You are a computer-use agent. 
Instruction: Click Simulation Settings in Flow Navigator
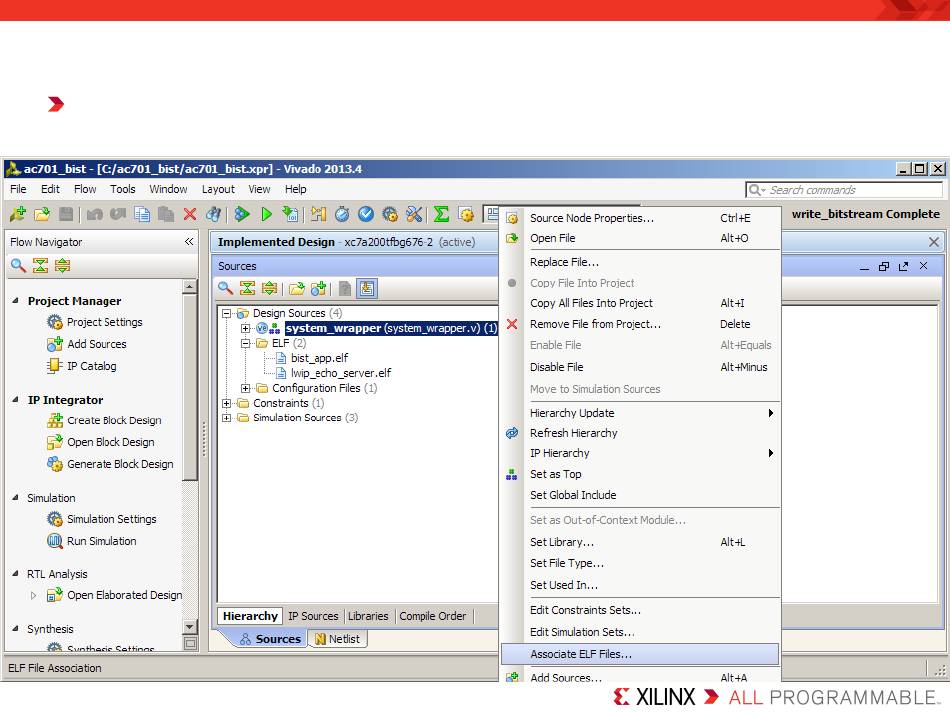[x=111, y=519]
